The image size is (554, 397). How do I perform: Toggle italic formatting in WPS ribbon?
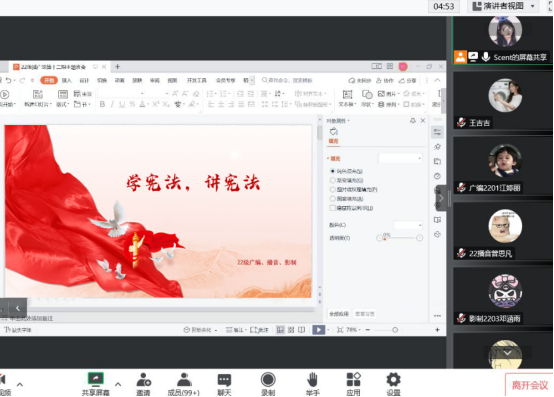pyautogui.click(x=112, y=104)
